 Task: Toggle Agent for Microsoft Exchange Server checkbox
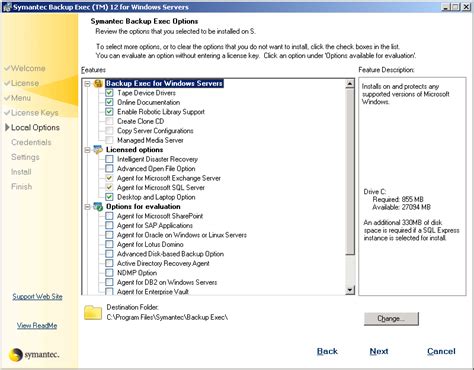[x=109, y=178]
